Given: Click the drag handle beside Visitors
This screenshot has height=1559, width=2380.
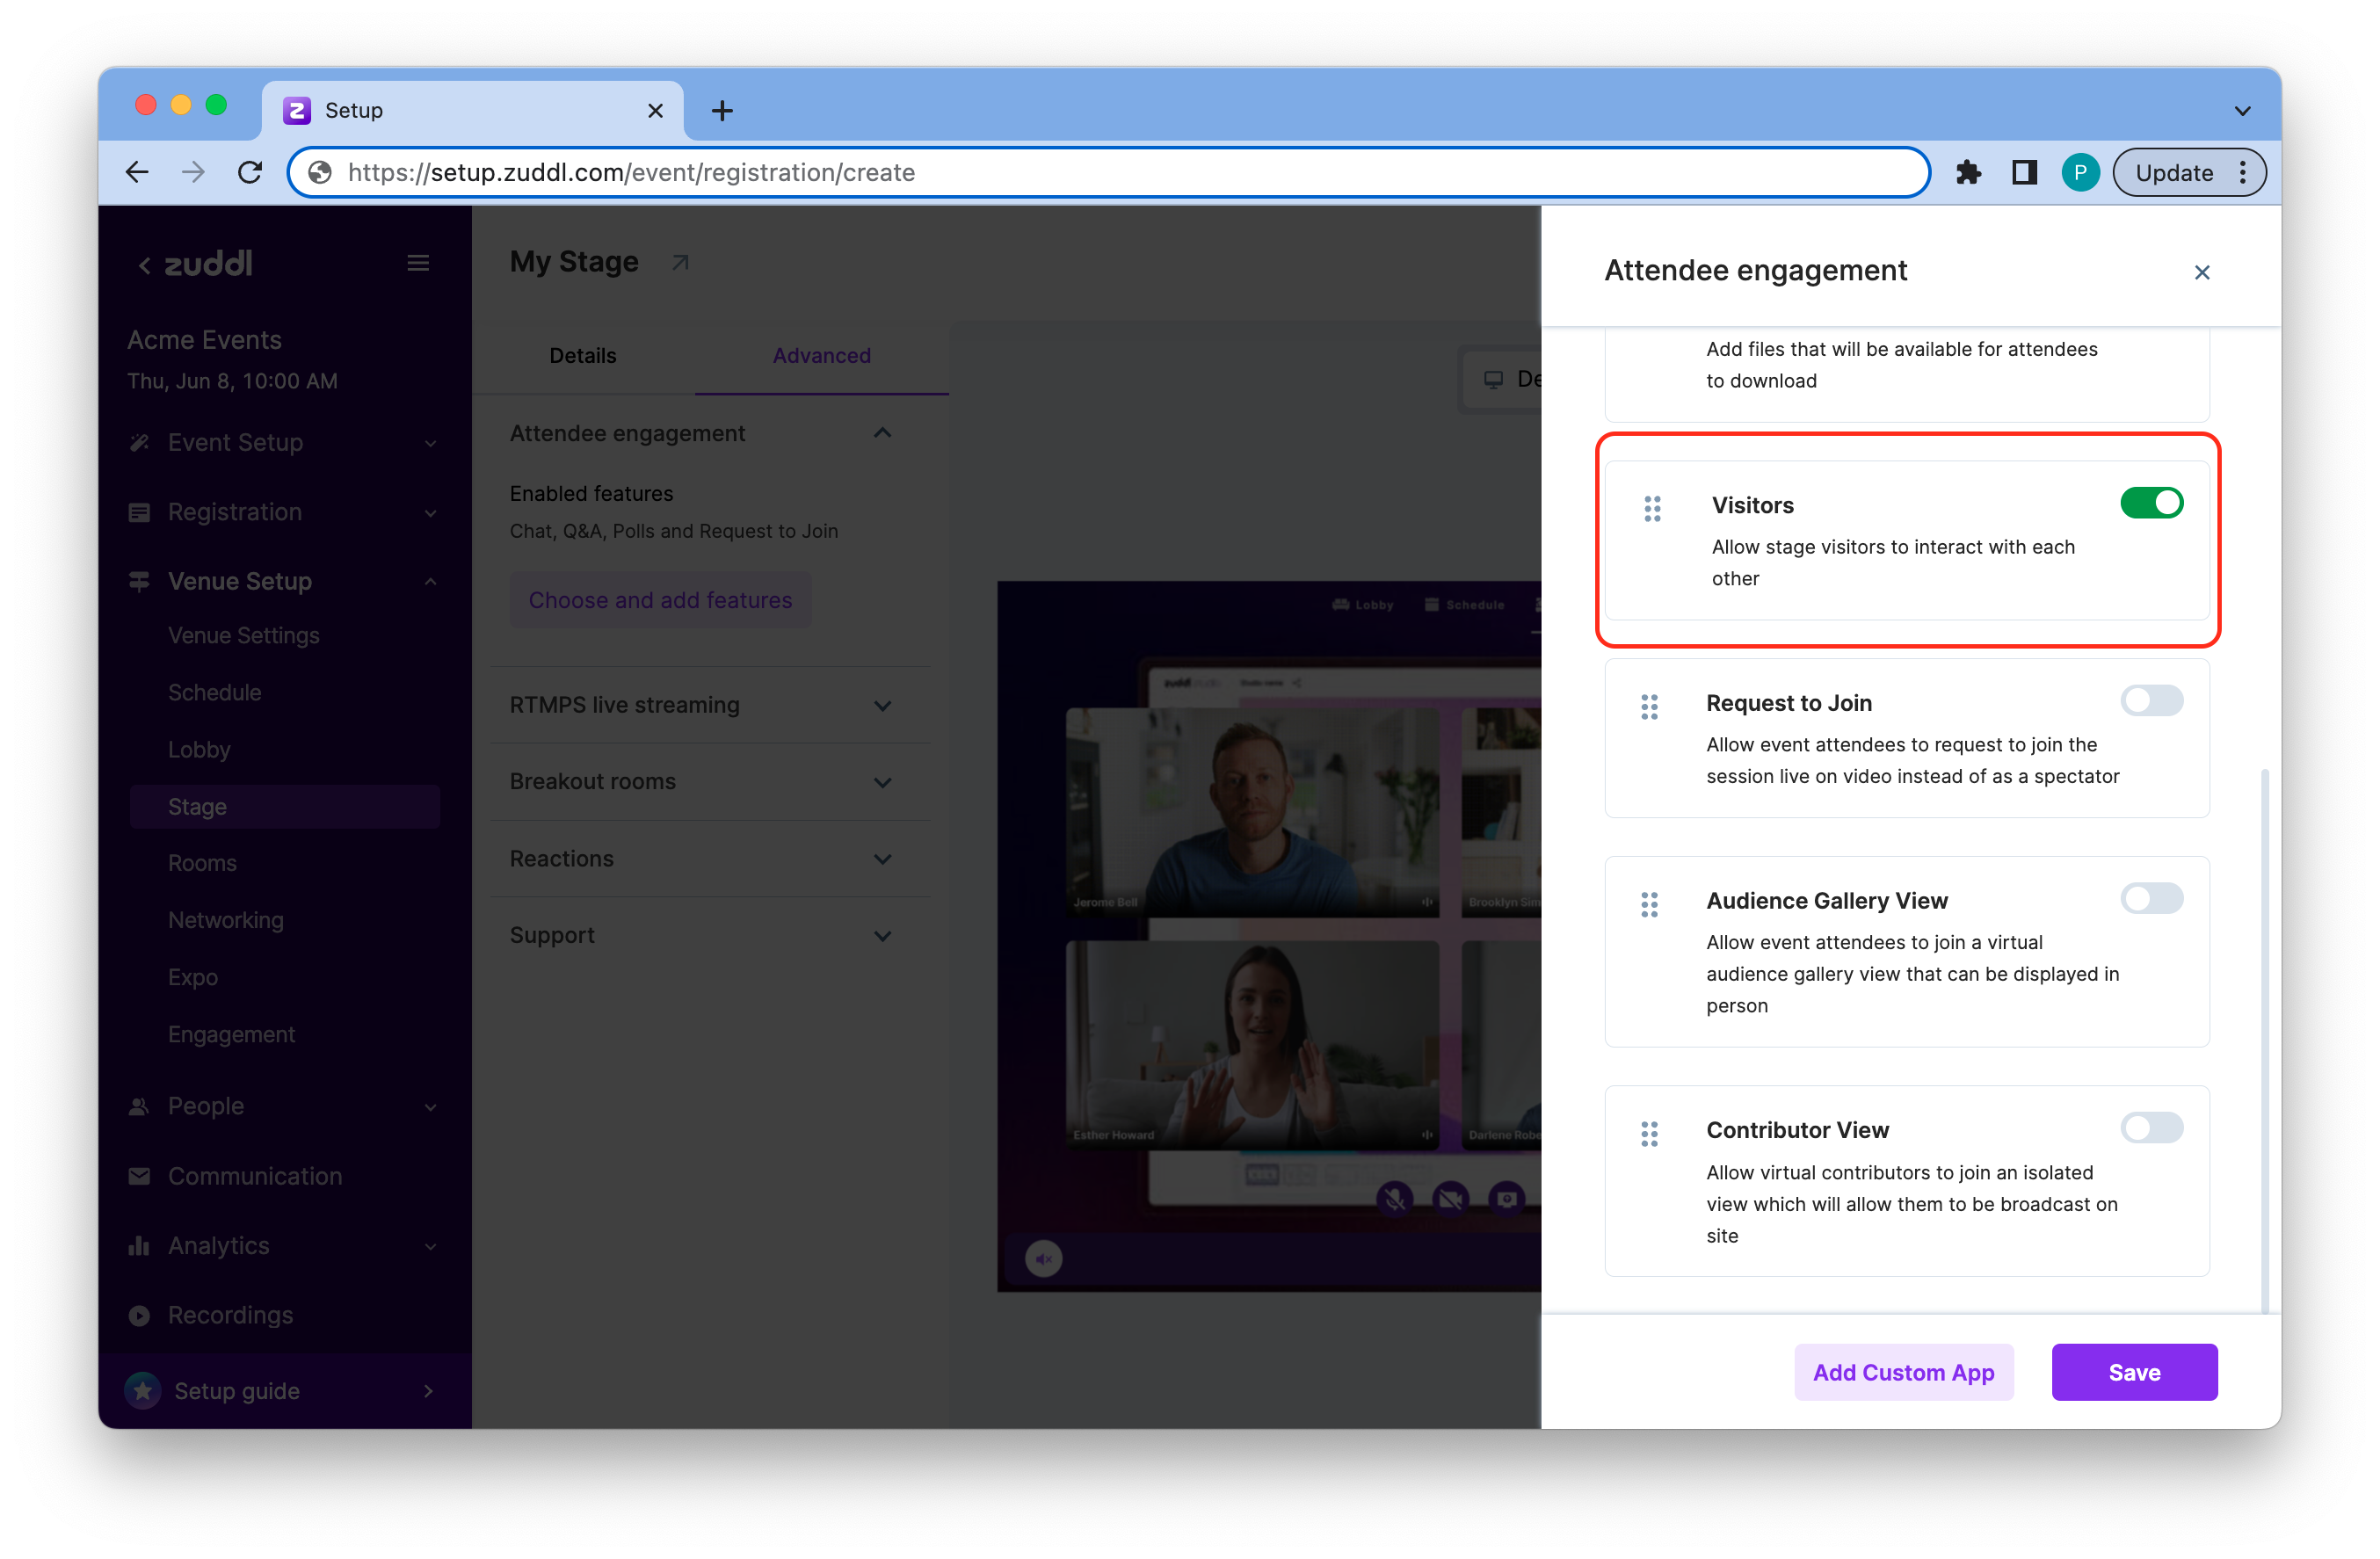Looking at the screenshot, I should pyautogui.click(x=1652, y=509).
